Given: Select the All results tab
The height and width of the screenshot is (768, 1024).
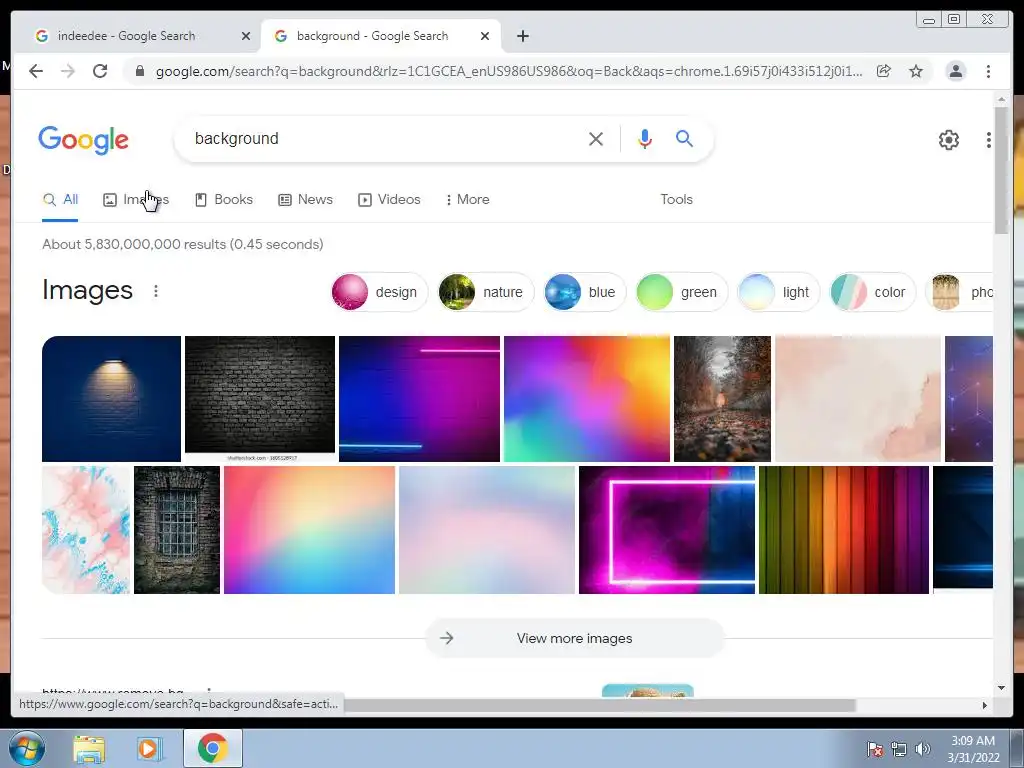Looking at the screenshot, I should 60,200.
